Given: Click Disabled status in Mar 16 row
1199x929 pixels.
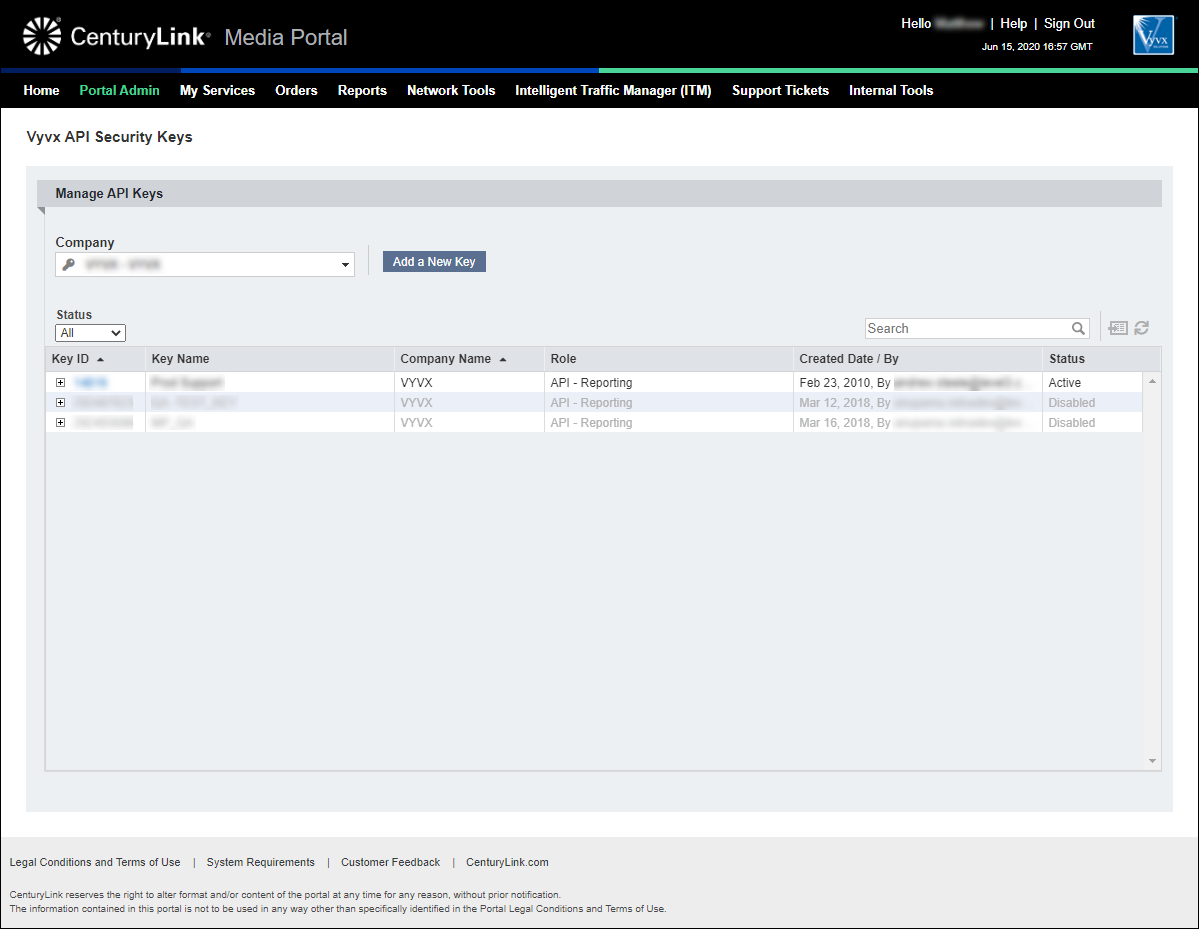Looking at the screenshot, I should 1071,422.
